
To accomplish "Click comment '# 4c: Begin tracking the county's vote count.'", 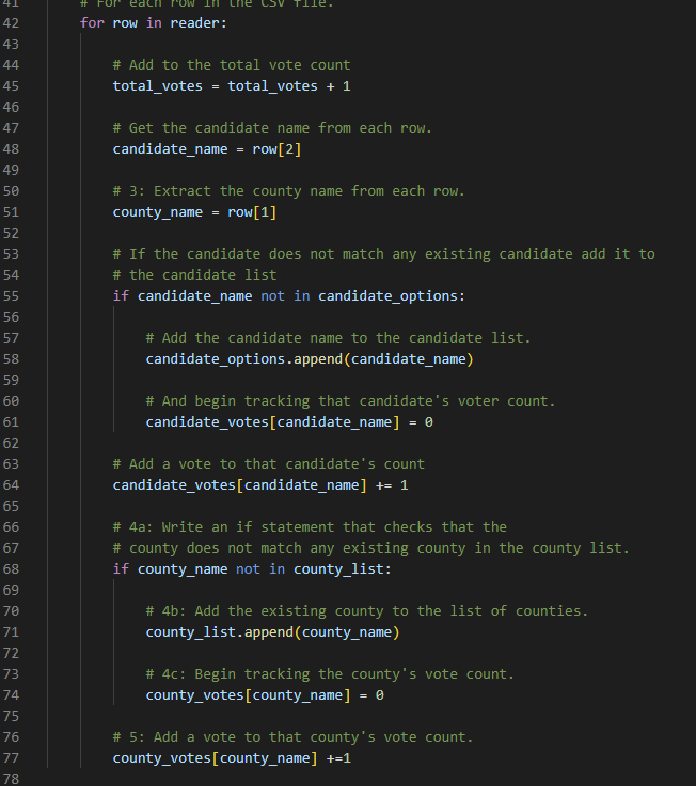I will pyautogui.click(x=330, y=674).
